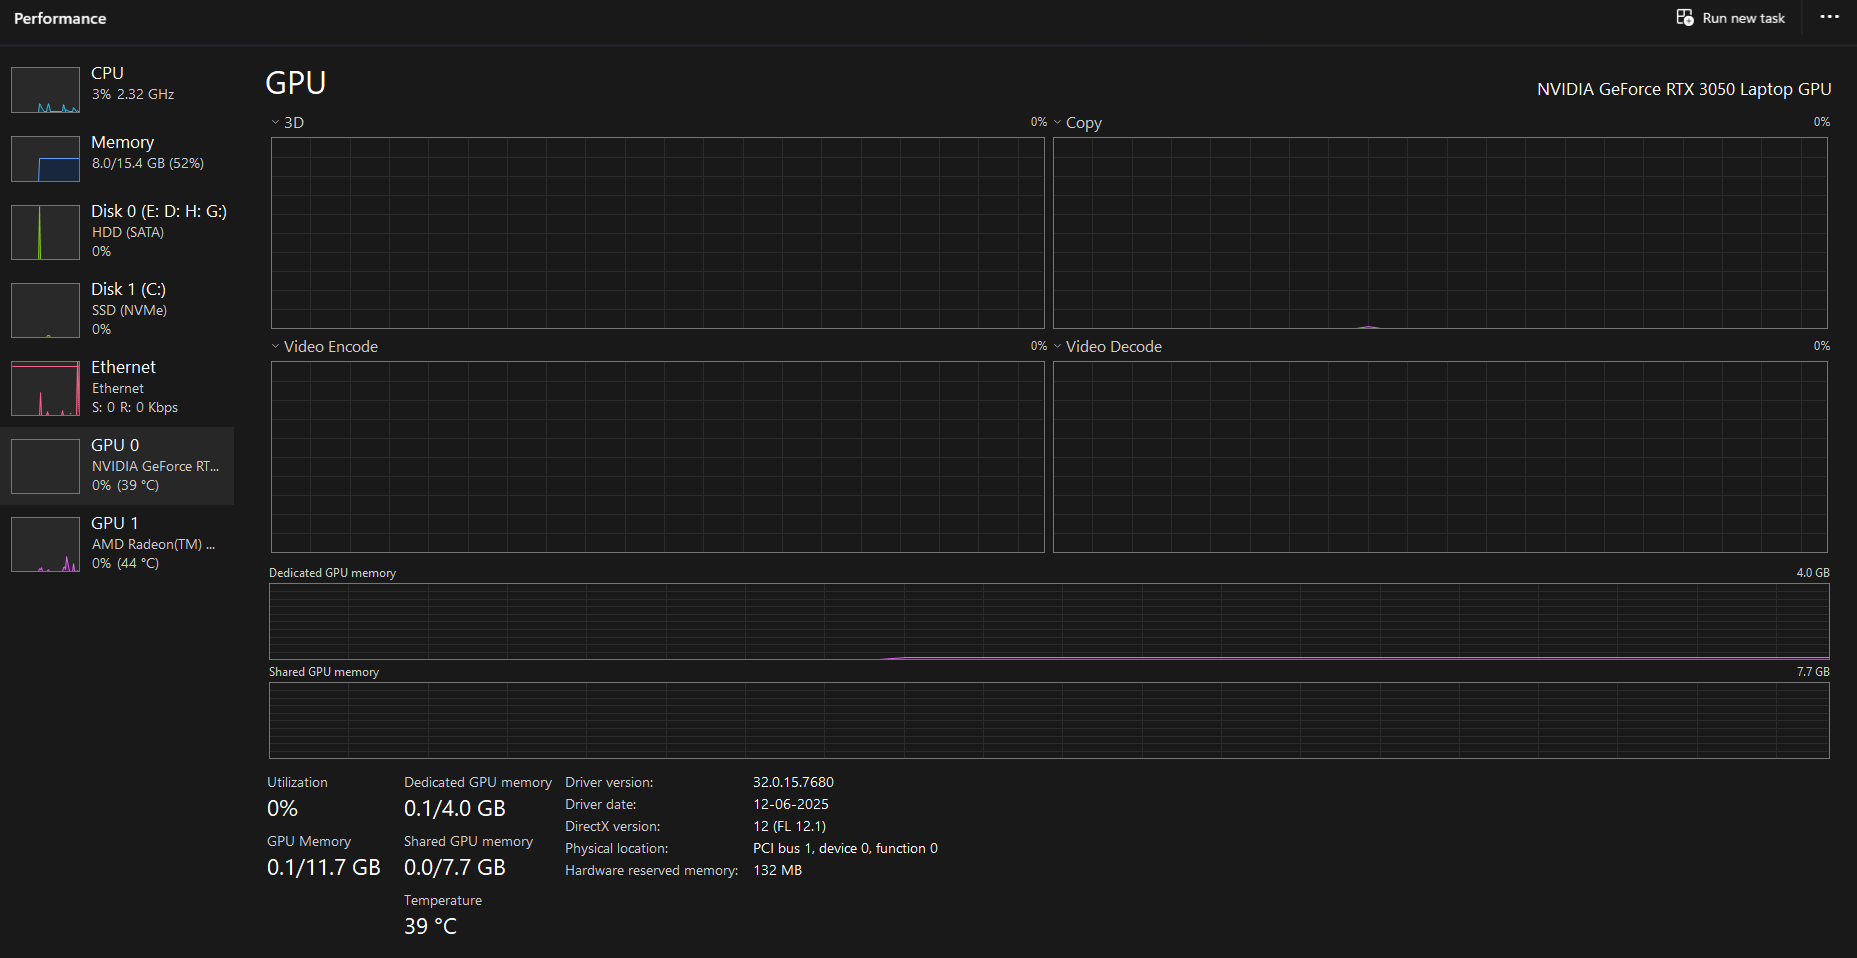
Task: Click the large GPU heading
Action: [296, 82]
